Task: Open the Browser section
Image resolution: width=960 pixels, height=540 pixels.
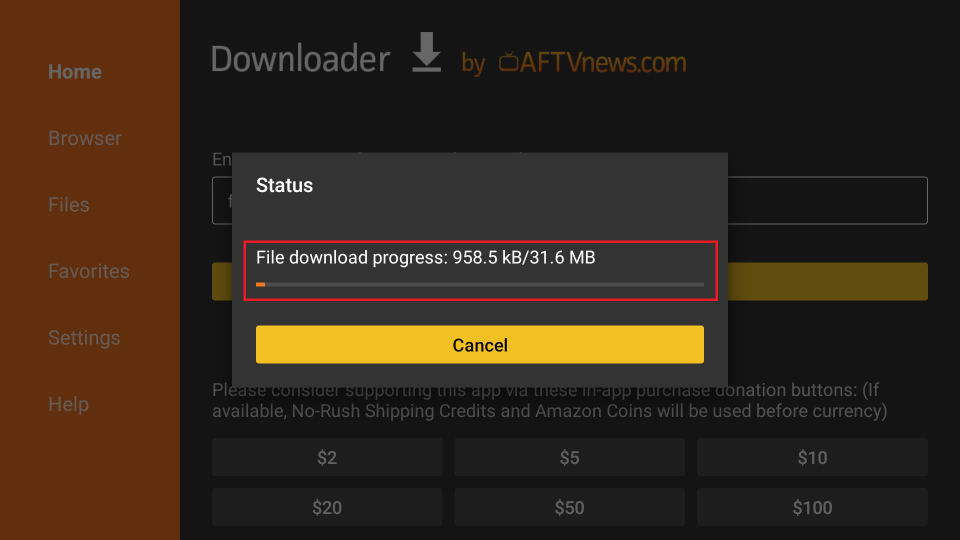Action: coord(84,138)
